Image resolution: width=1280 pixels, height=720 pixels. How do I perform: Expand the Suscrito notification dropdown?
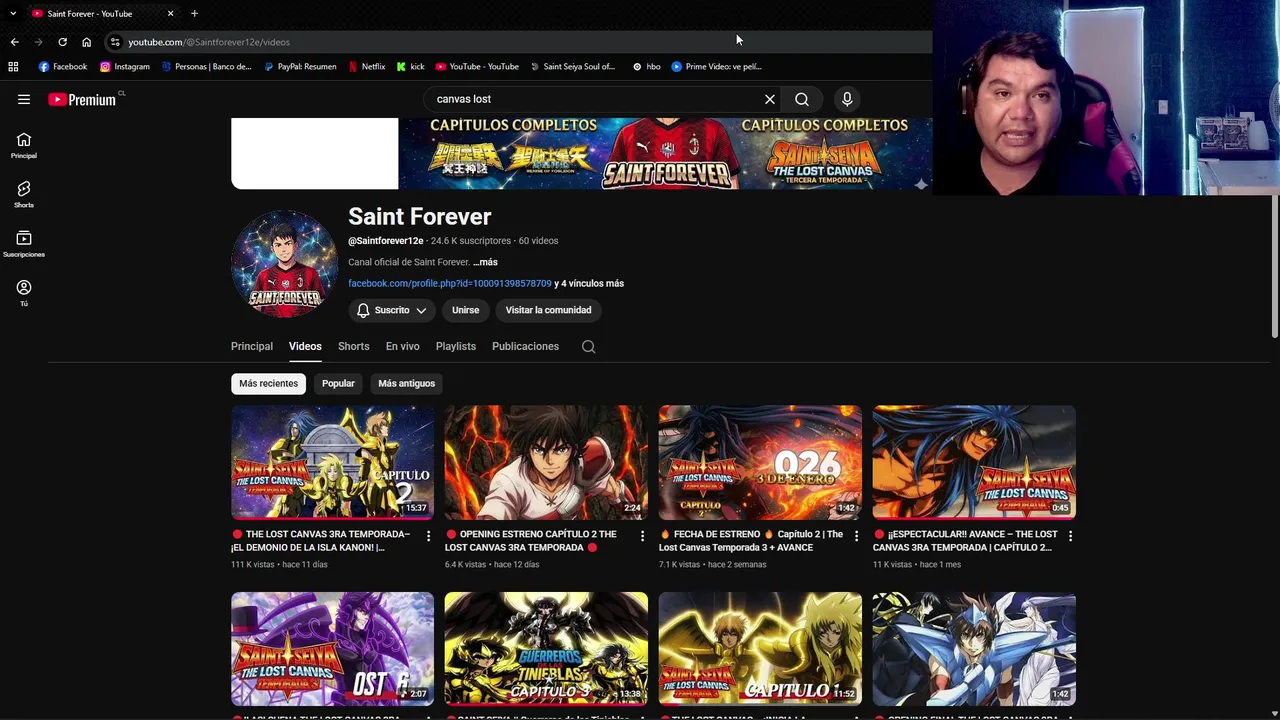(x=392, y=310)
